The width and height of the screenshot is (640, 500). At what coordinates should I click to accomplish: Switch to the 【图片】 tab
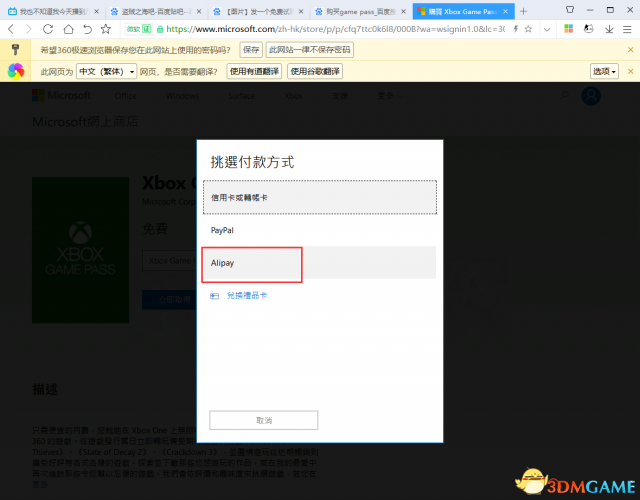pyautogui.click(x=258, y=11)
